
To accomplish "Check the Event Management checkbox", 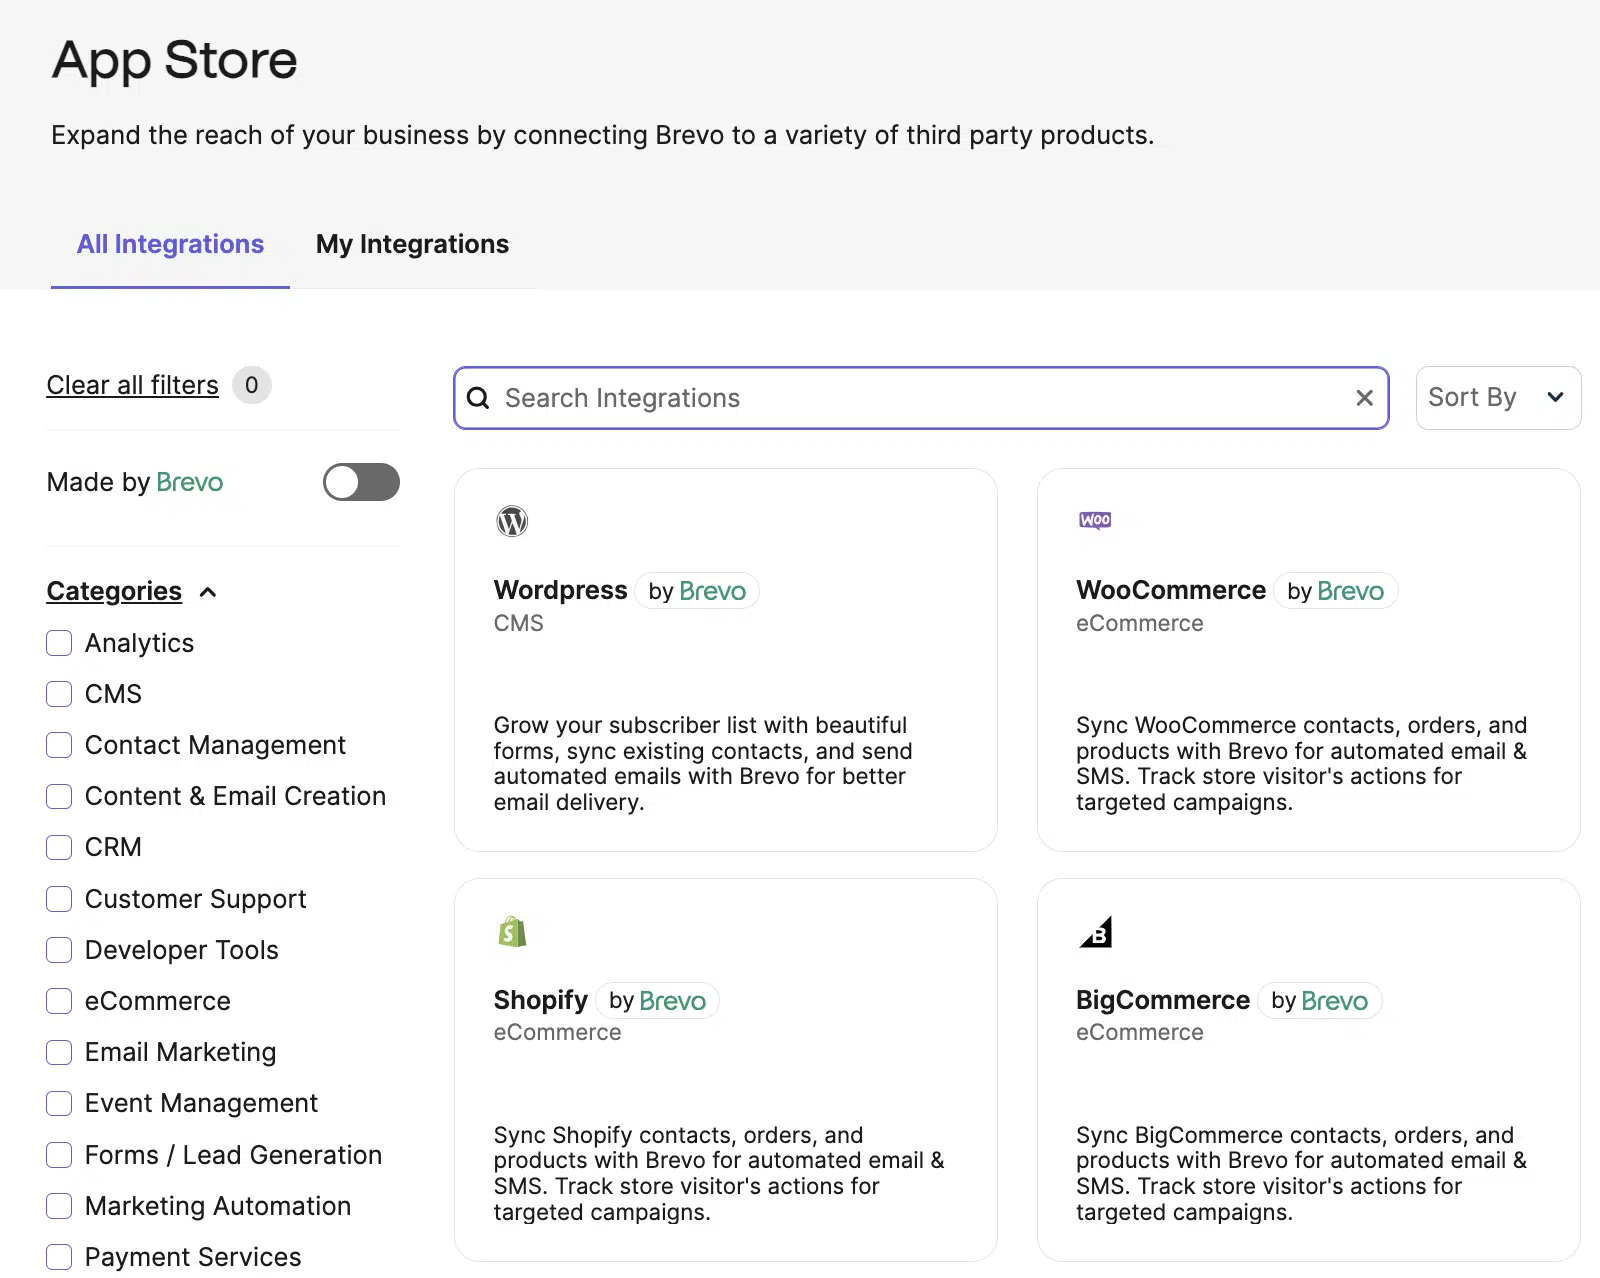I will 59,1103.
